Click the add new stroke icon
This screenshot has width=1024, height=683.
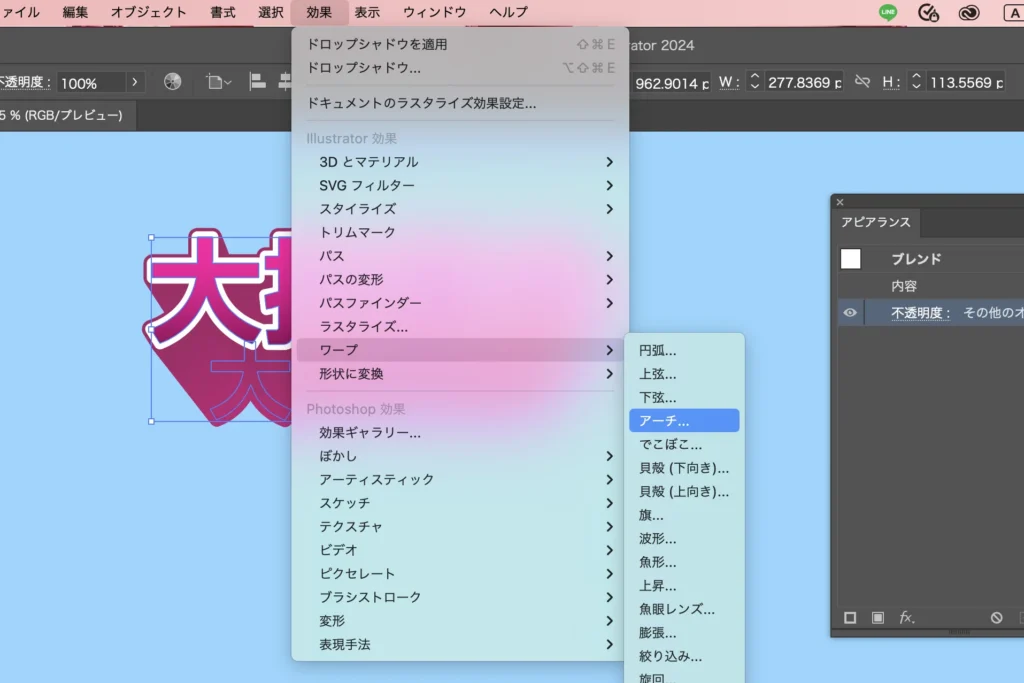click(x=850, y=618)
